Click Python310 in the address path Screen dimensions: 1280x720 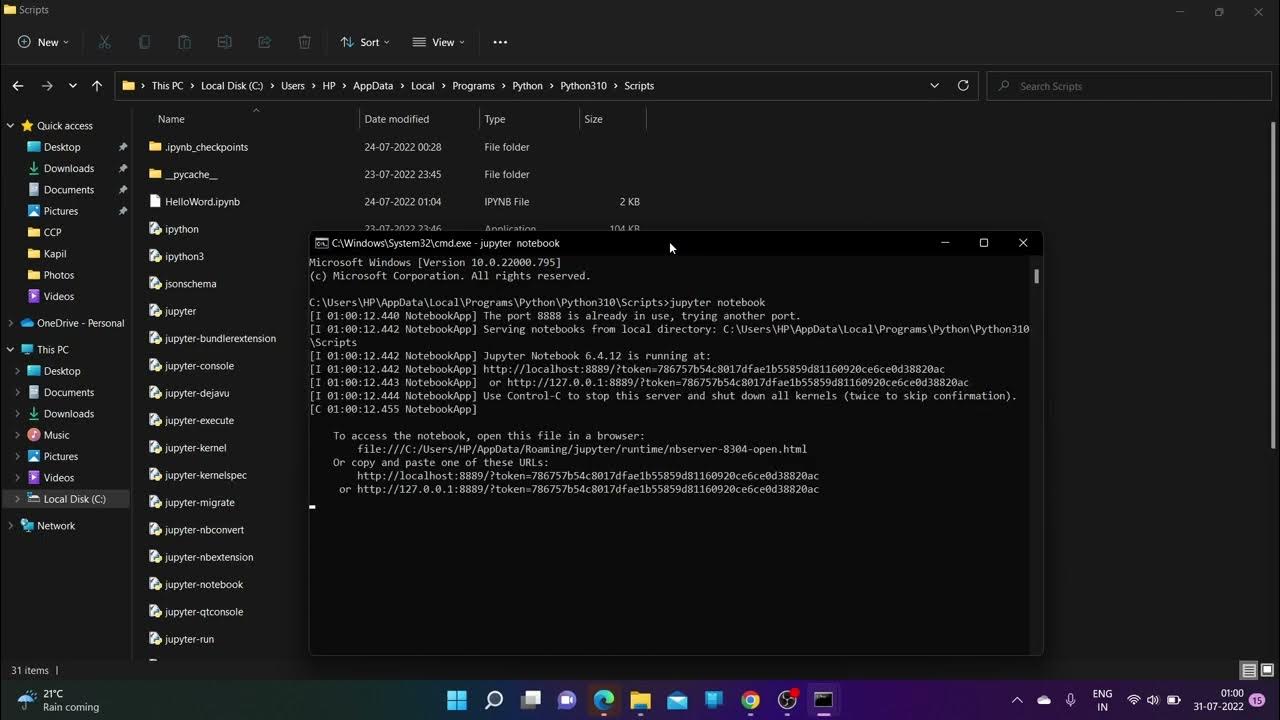(x=583, y=86)
